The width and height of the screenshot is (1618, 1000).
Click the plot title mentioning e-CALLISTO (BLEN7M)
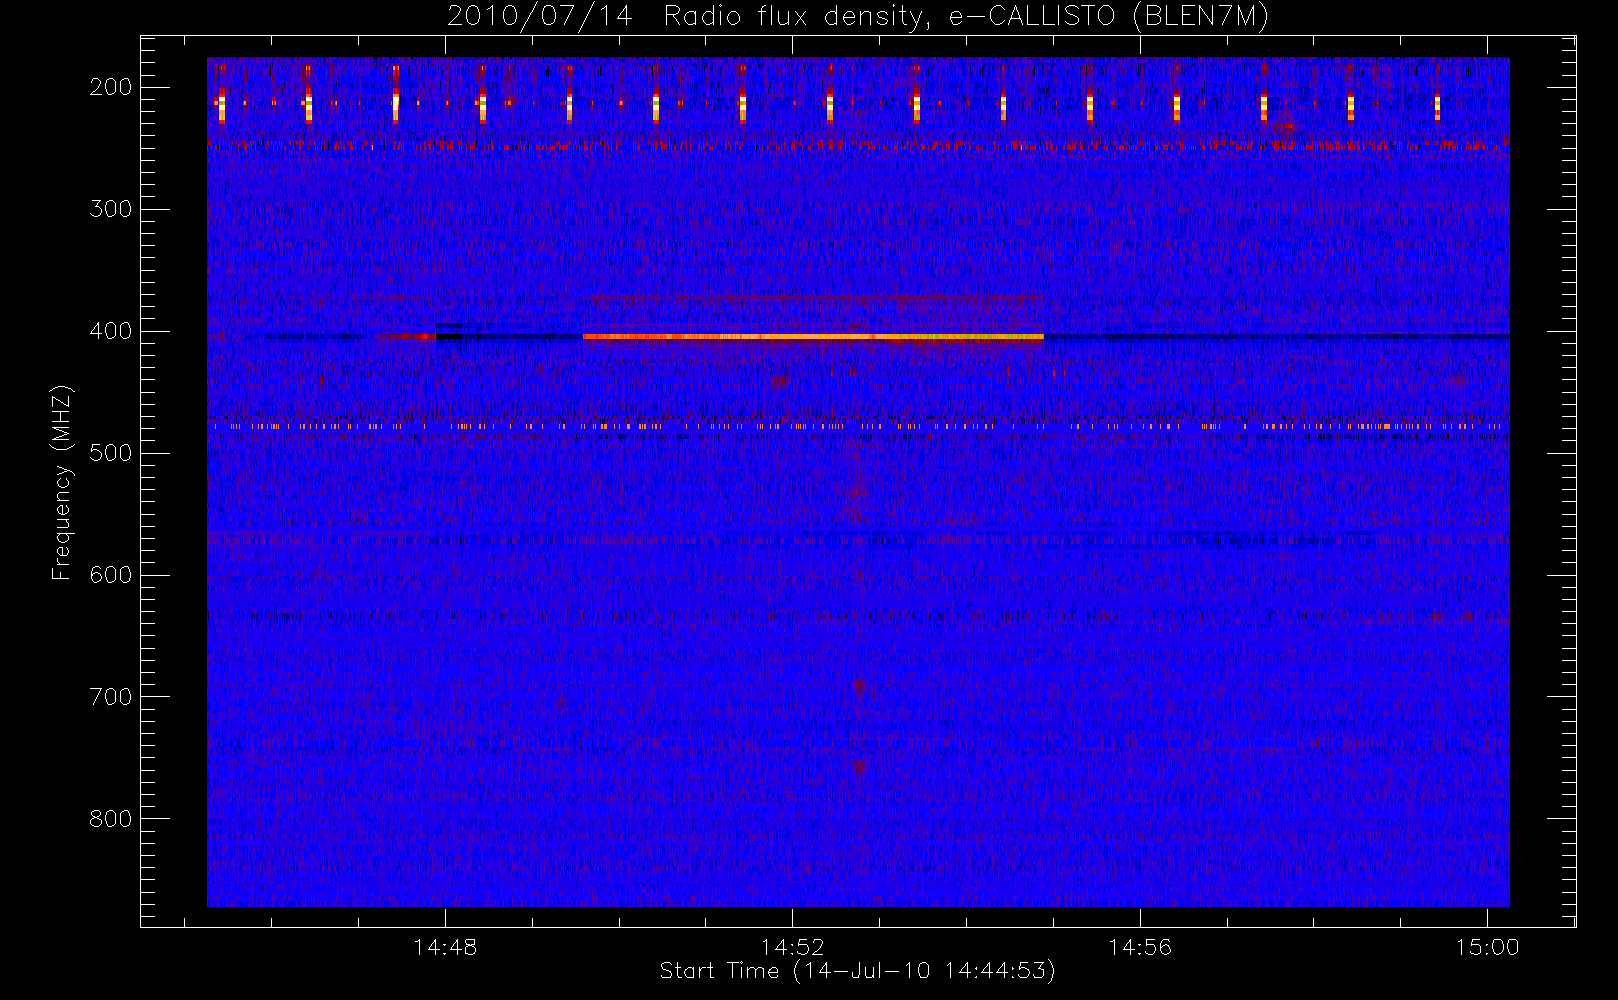pos(857,16)
